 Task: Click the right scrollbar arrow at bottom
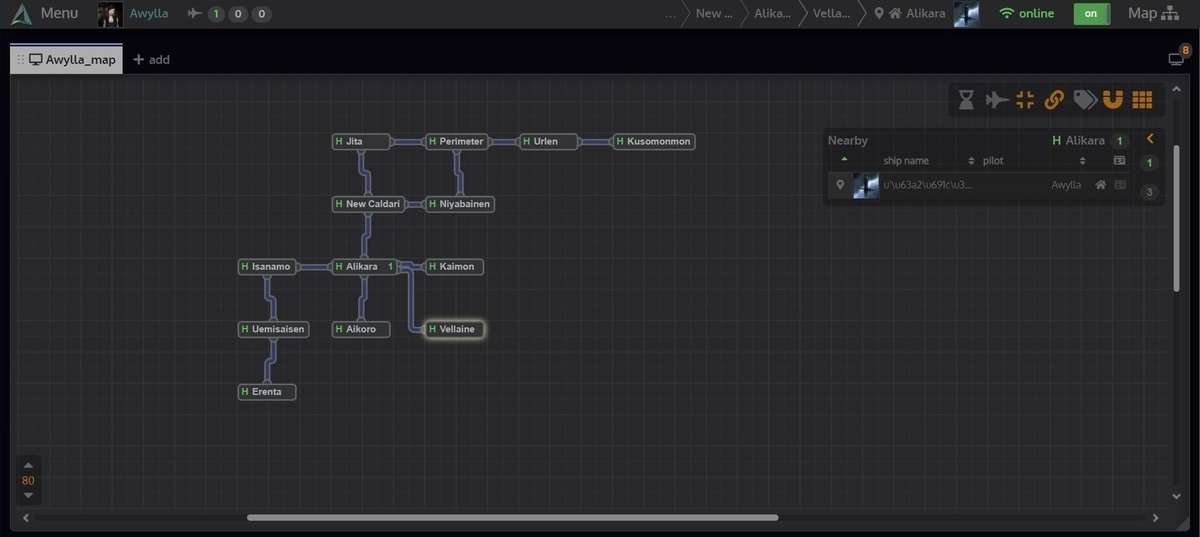click(1156, 517)
